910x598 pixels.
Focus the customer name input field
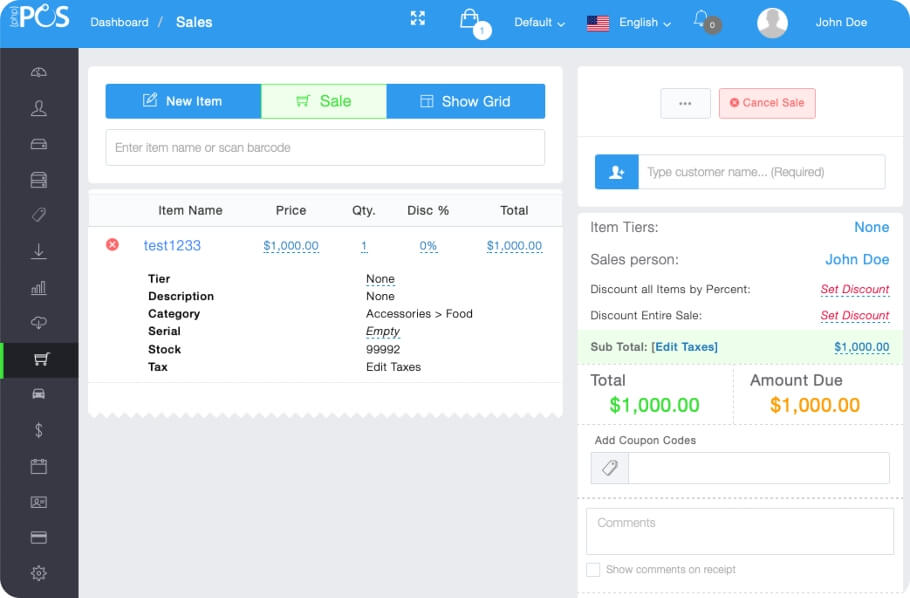[x=762, y=172]
